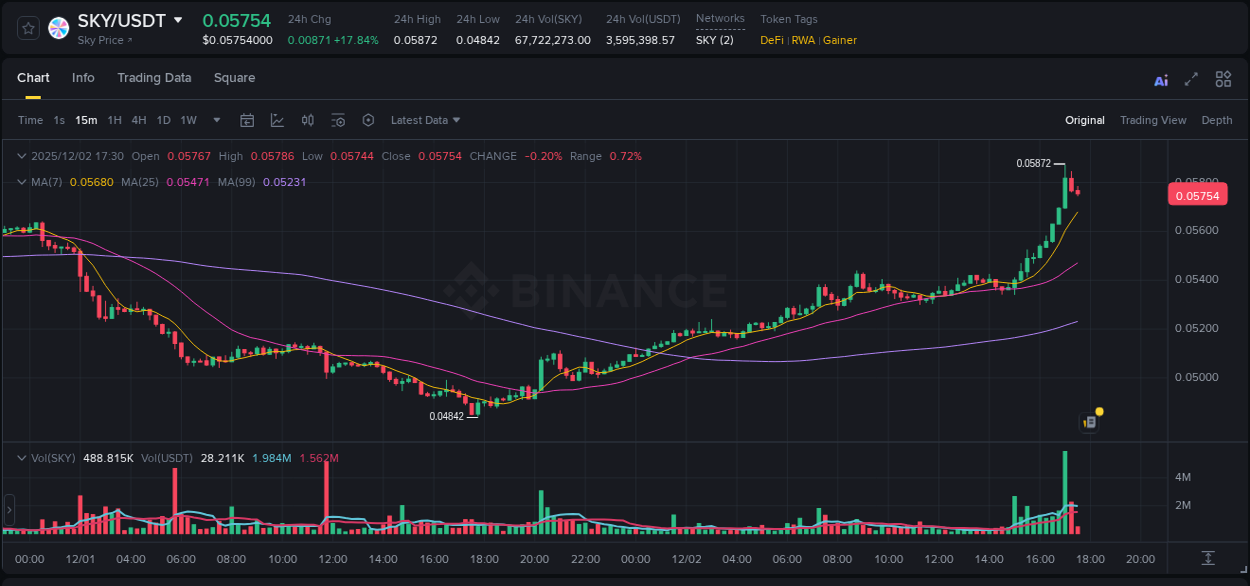
Task: Collapse the Vol(SKY) panel chevron
Action: 21,456
